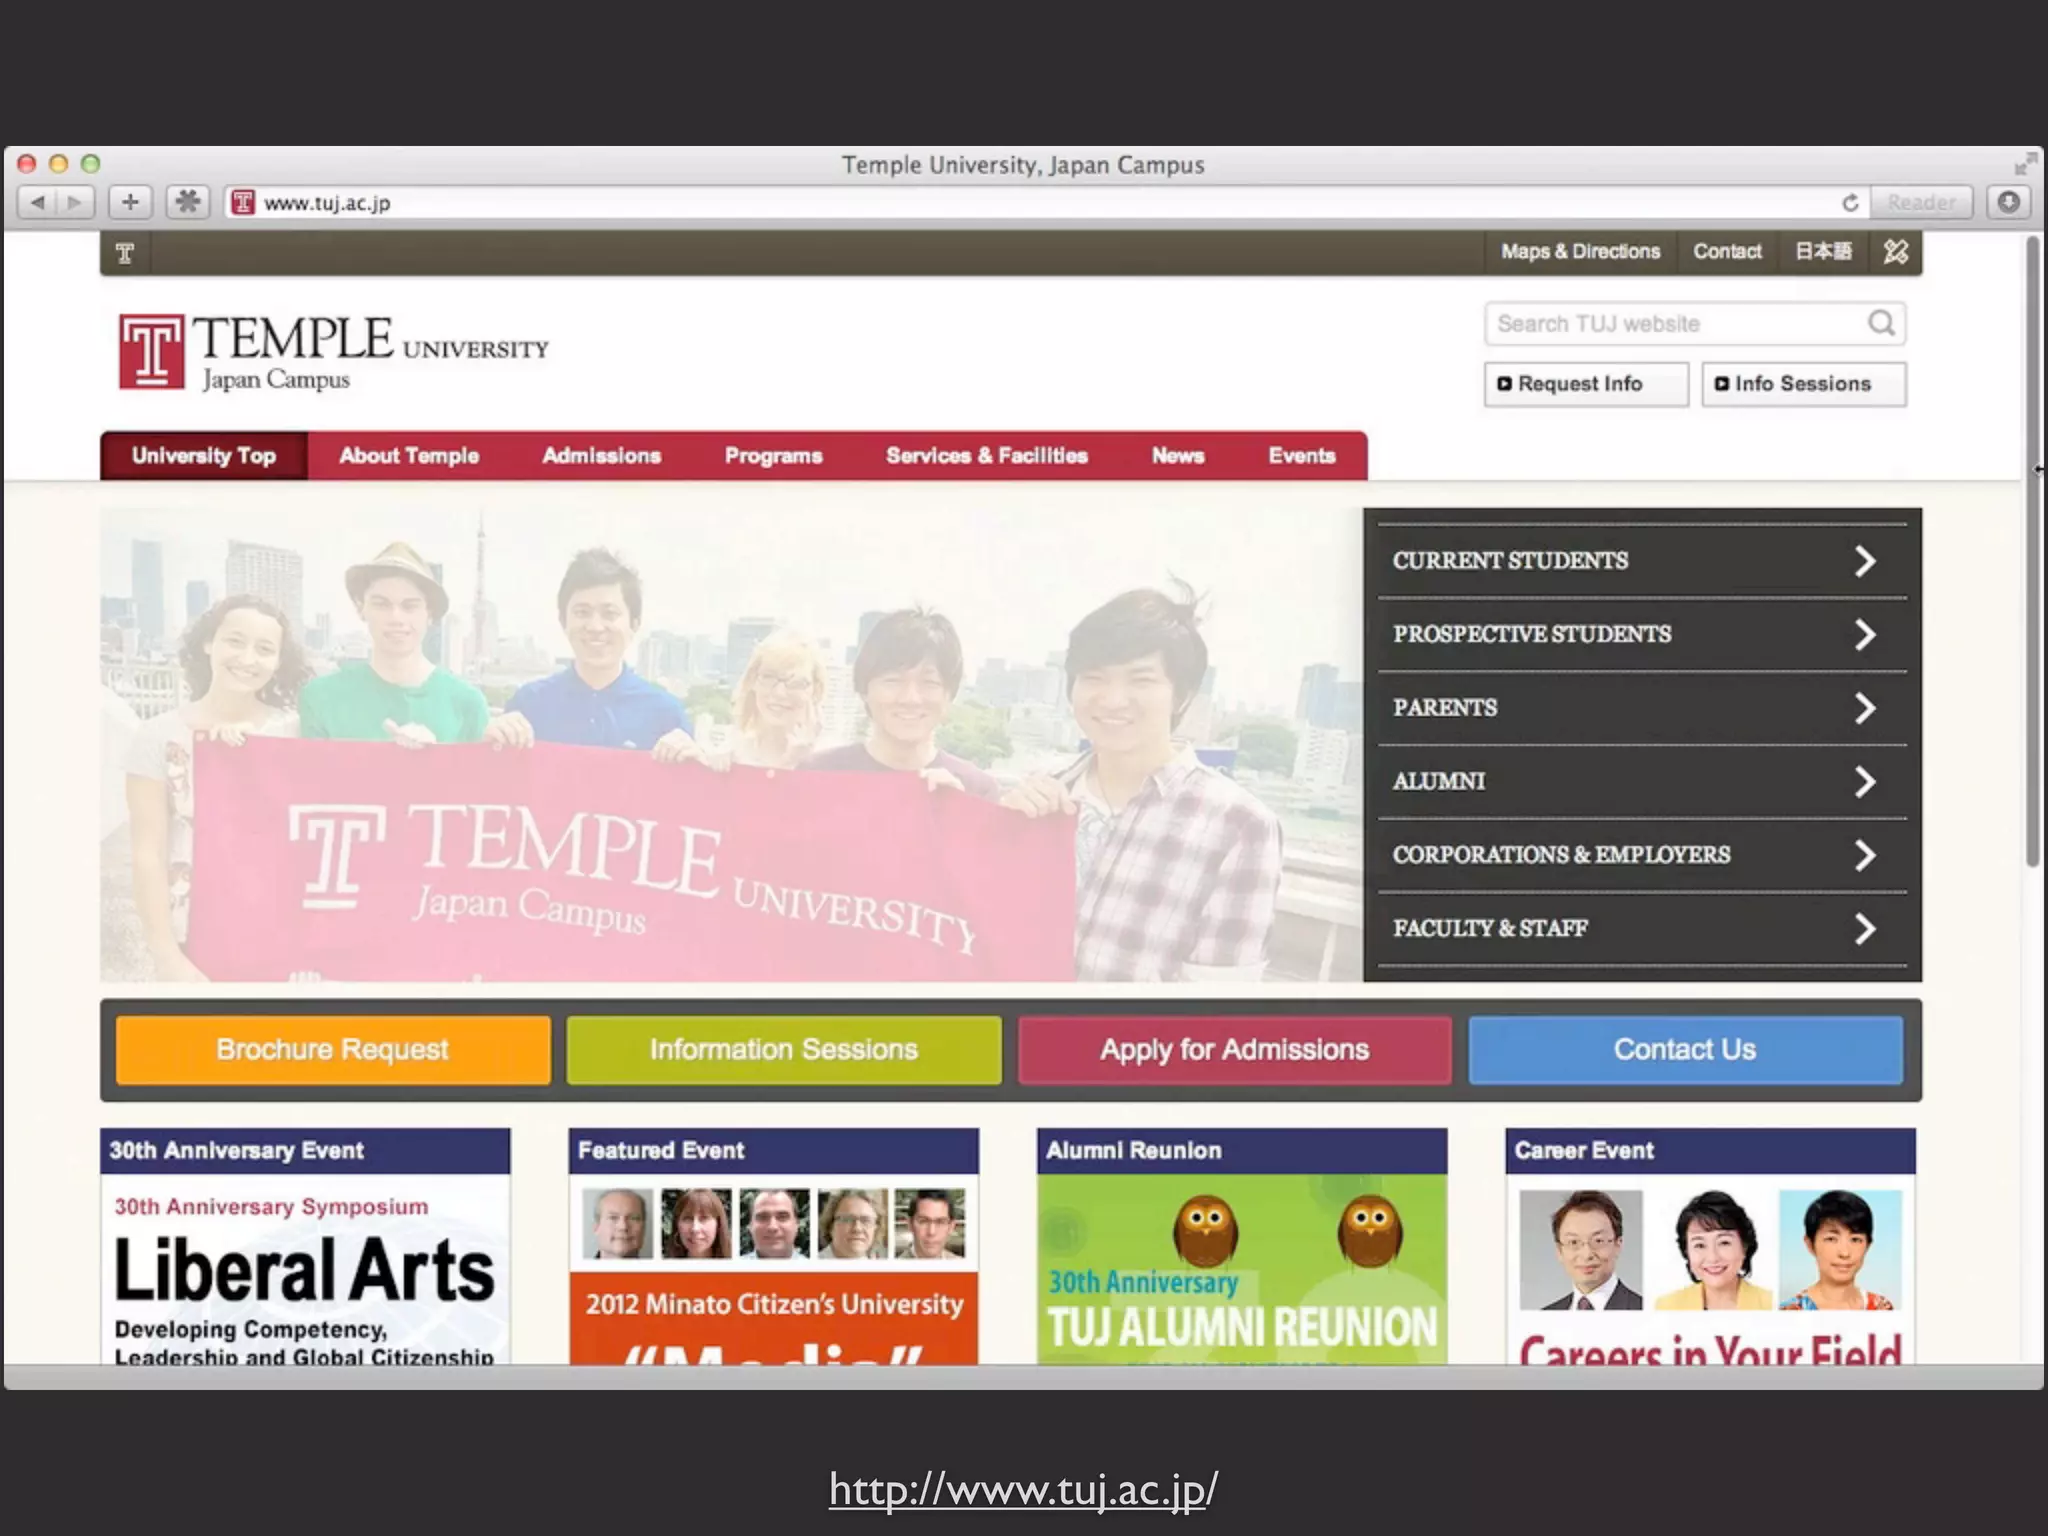Click the small Temple T icon in top bar
2048x1536 pixels.
125,253
